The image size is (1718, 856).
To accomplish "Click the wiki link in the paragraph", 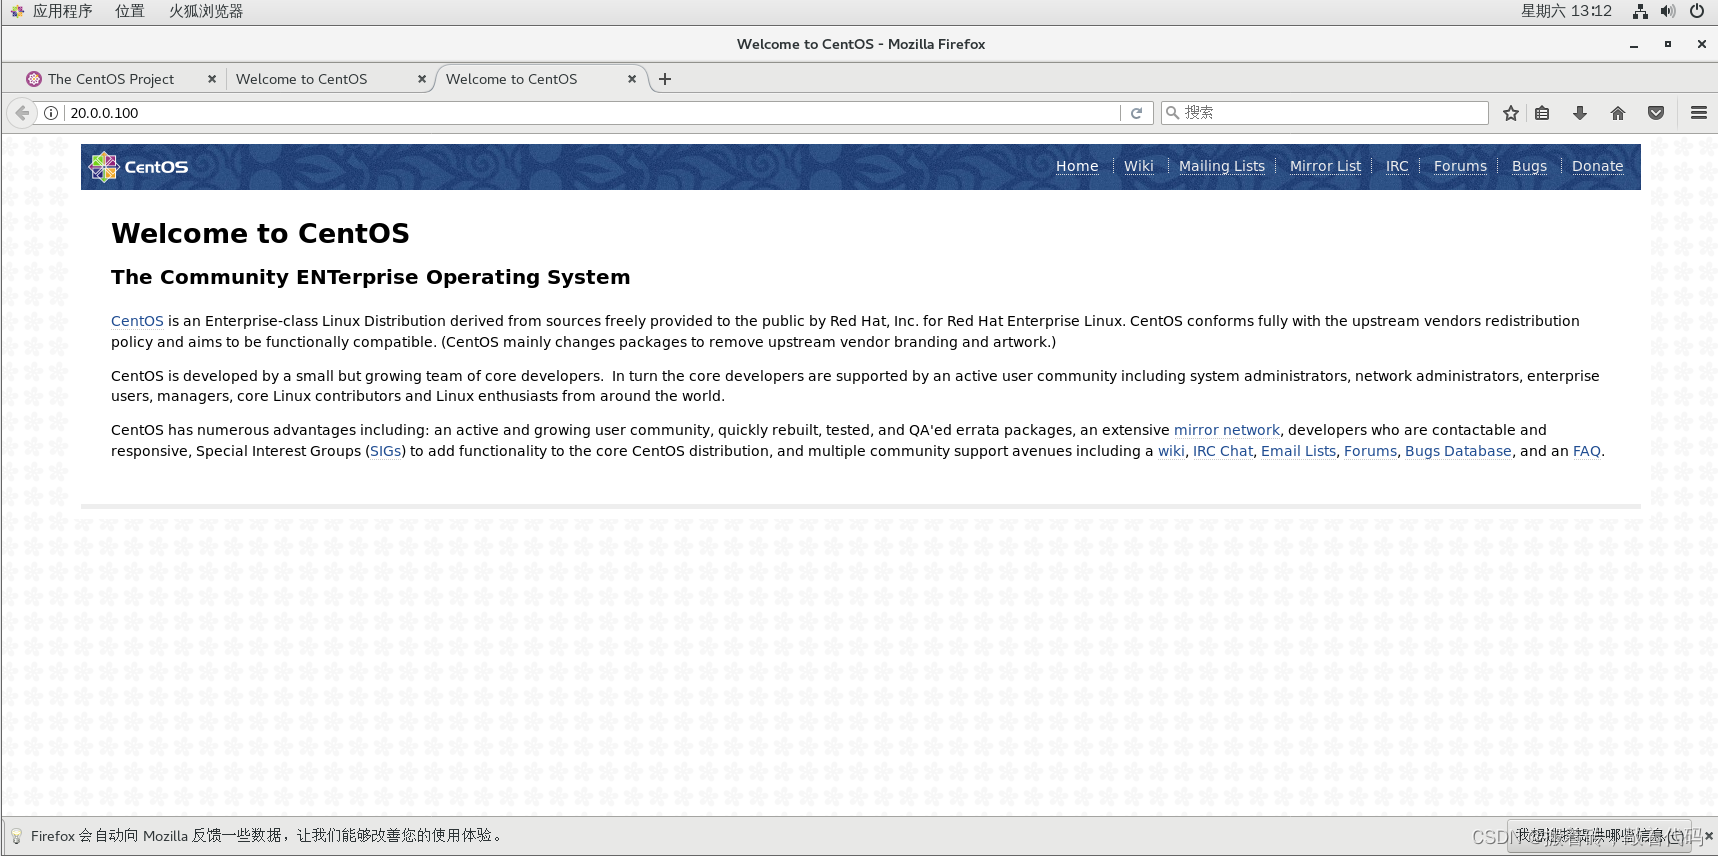I will click(x=1171, y=451).
